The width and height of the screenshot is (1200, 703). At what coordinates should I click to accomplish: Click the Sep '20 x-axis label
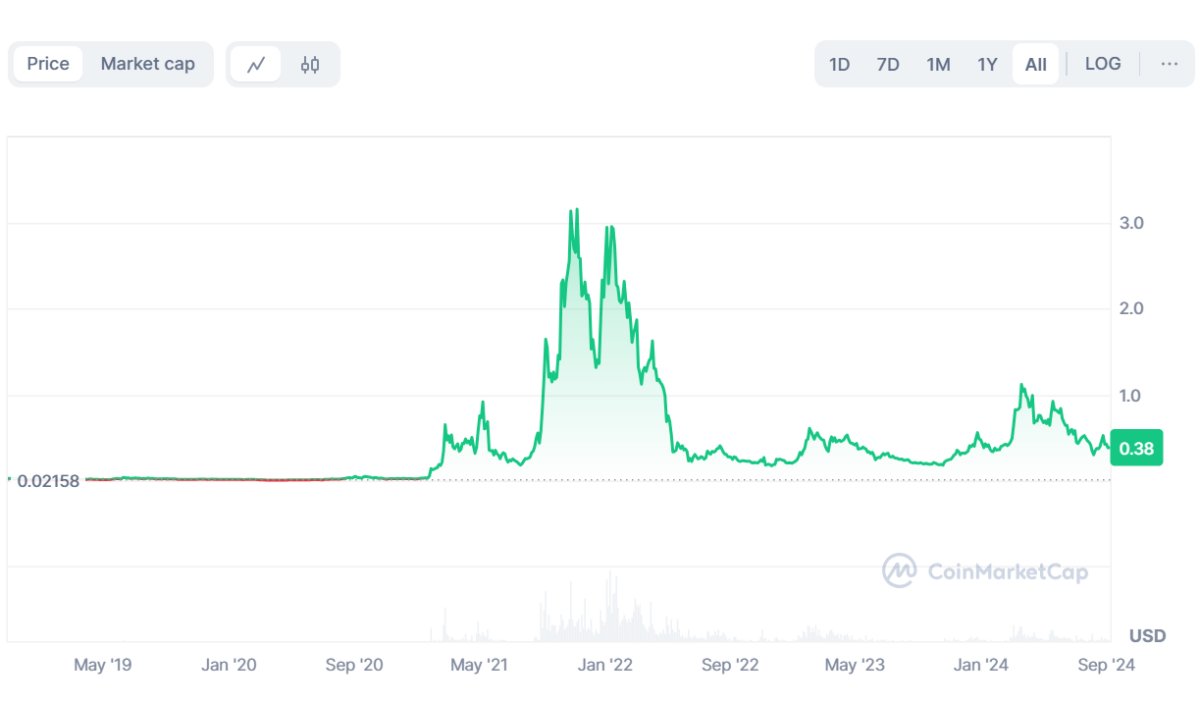click(x=354, y=665)
